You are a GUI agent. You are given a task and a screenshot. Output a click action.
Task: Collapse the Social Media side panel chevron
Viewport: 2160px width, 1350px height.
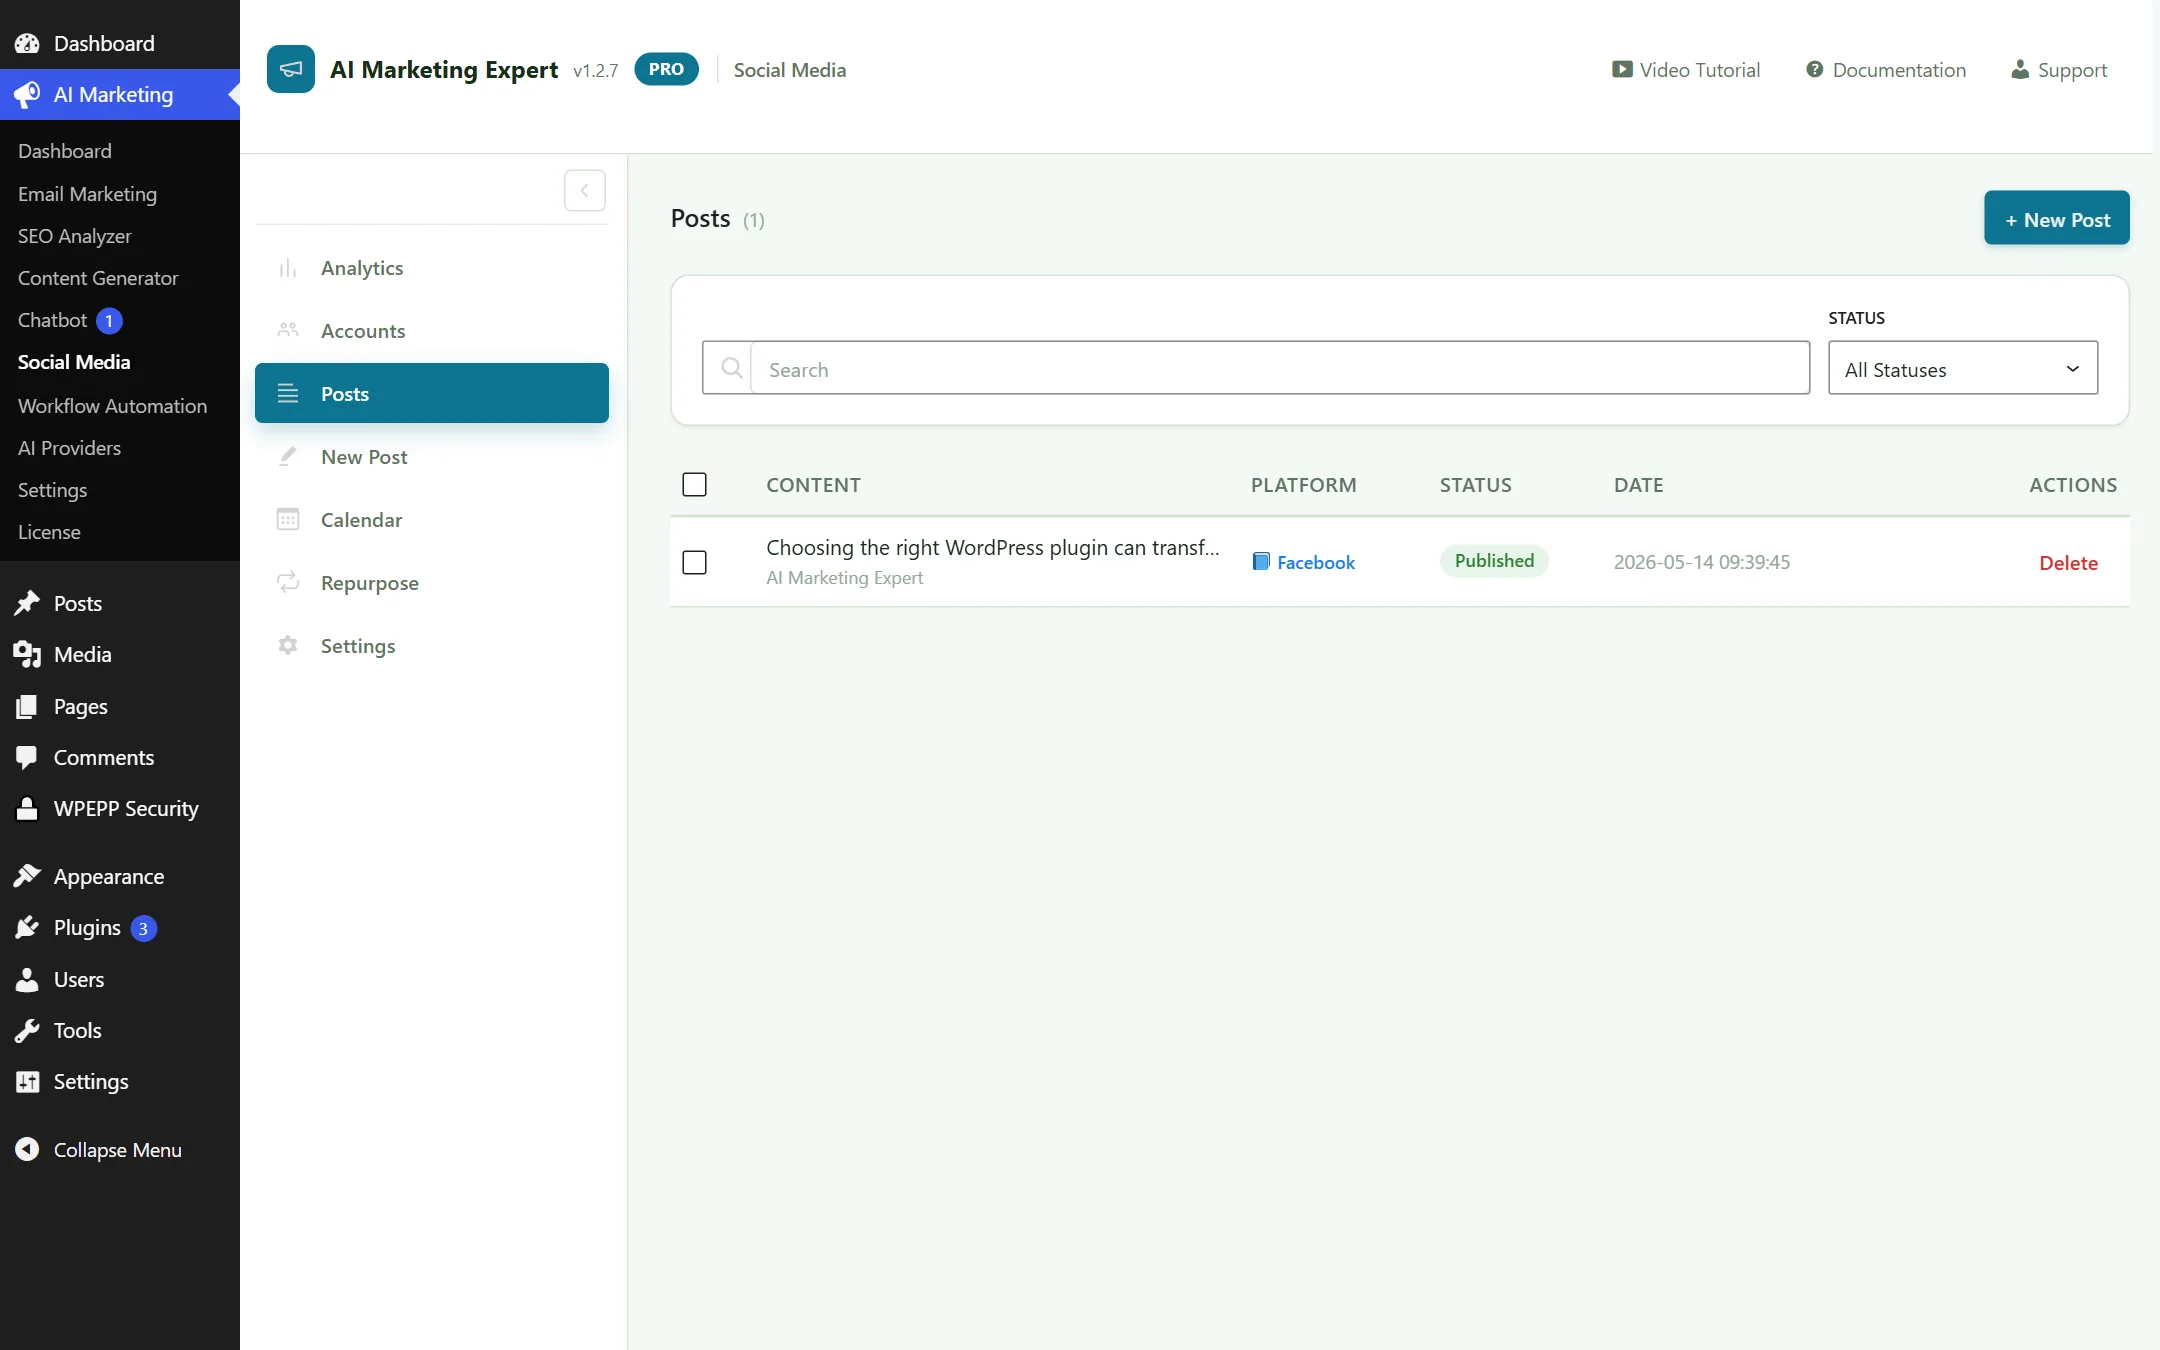(585, 190)
